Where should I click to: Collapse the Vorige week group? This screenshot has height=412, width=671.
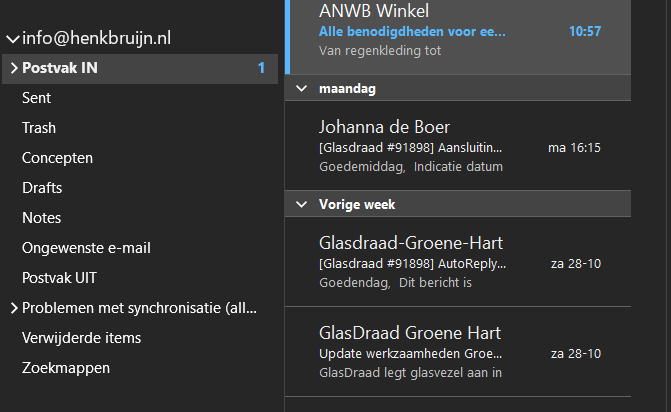tap(302, 205)
